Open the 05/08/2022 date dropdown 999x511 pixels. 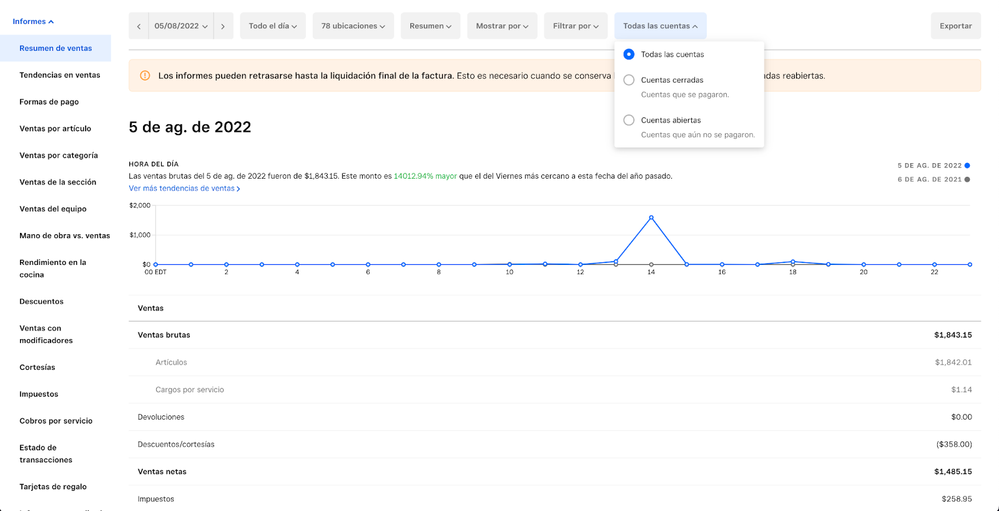pyautogui.click(x=180, y=26)
